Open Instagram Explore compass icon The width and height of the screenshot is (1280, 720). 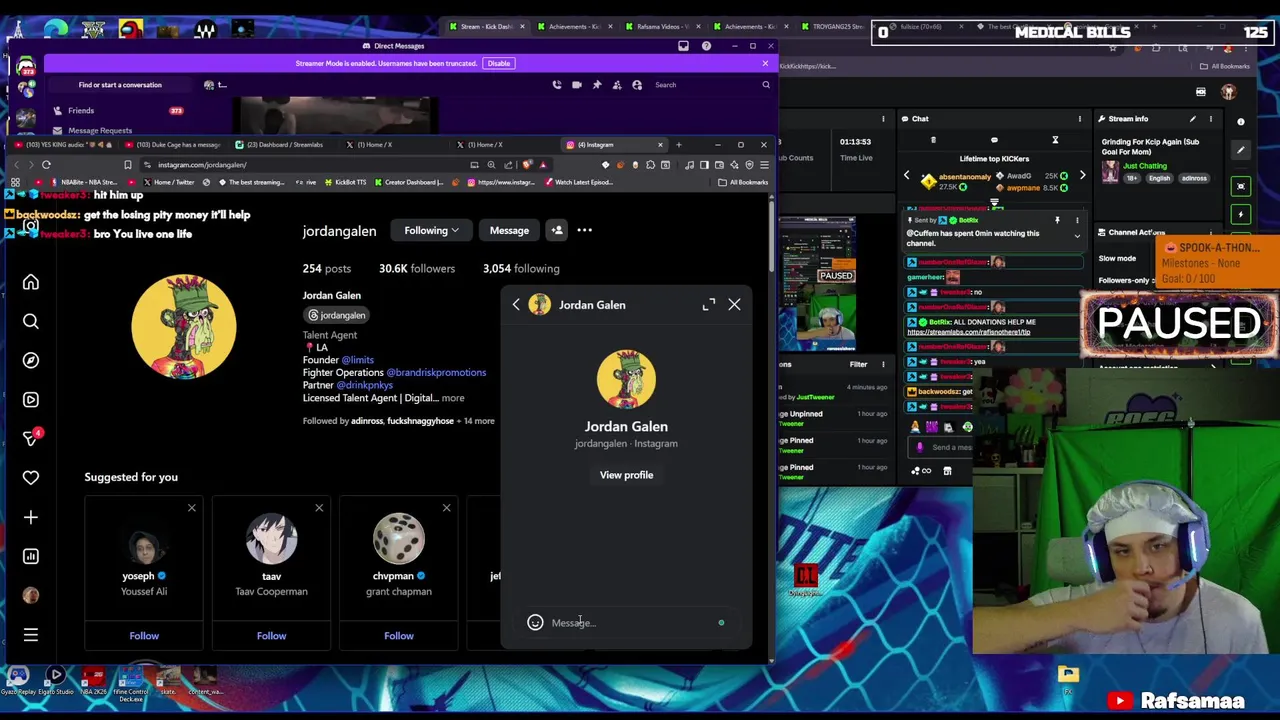click(x=31, y=360)
